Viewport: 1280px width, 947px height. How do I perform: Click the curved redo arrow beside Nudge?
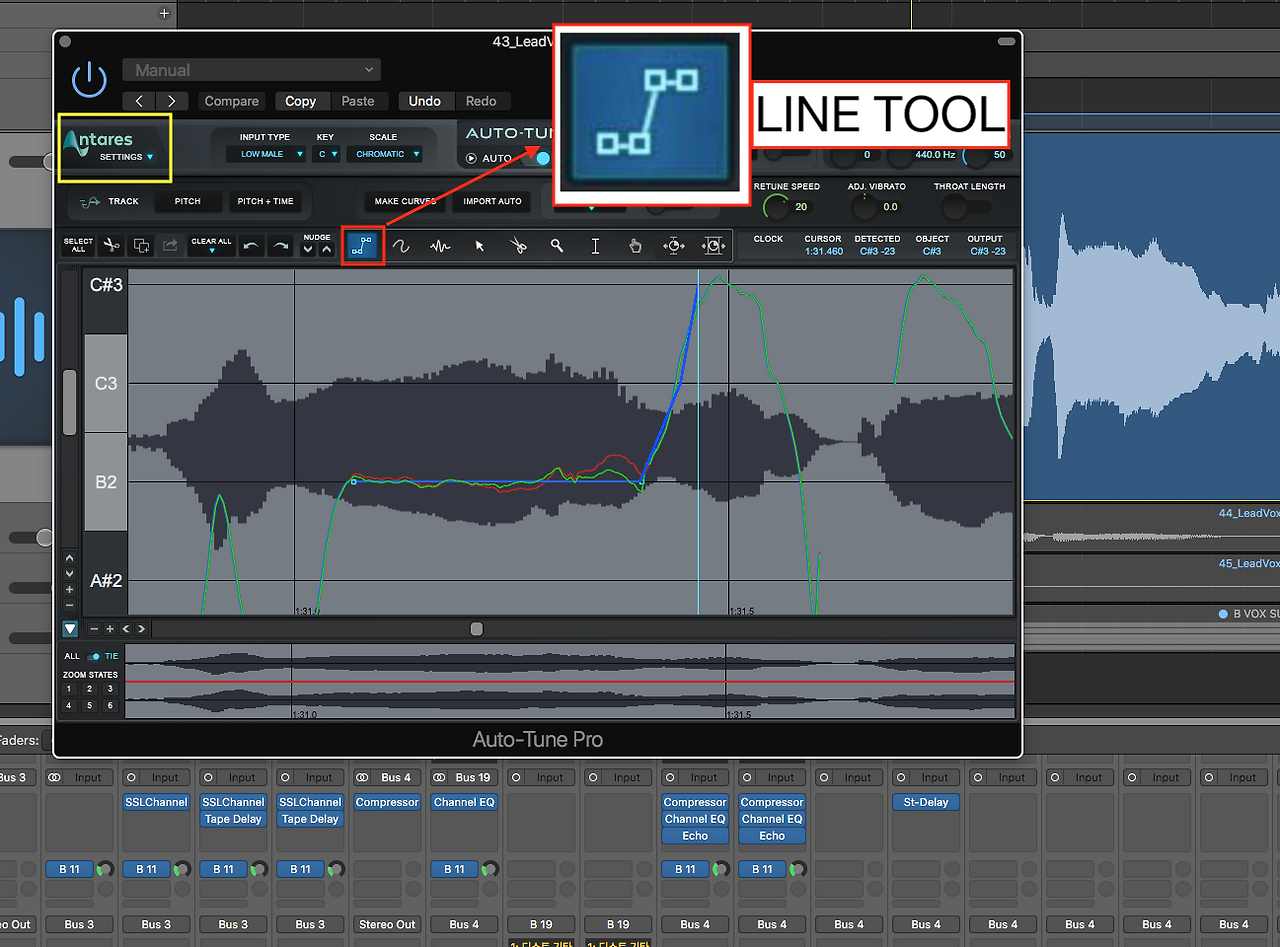tap(281, 246)
